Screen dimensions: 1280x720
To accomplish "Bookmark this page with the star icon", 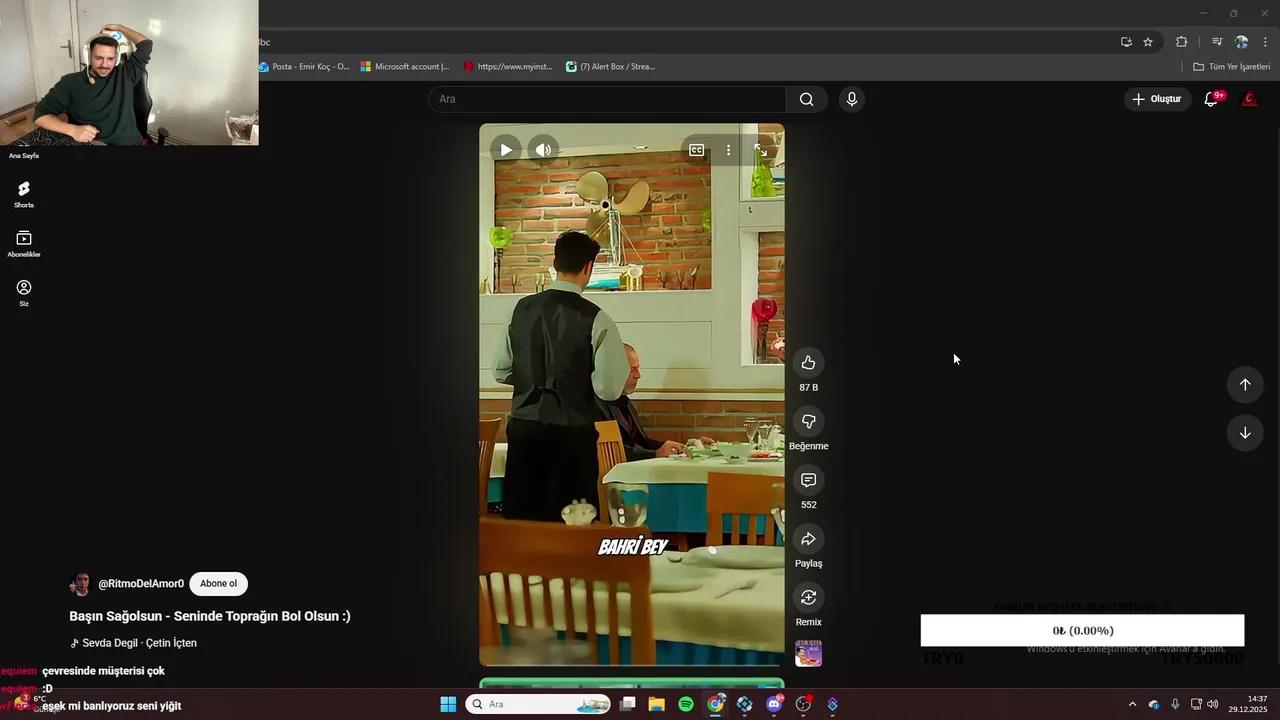I will click(x=1148, y=42).
